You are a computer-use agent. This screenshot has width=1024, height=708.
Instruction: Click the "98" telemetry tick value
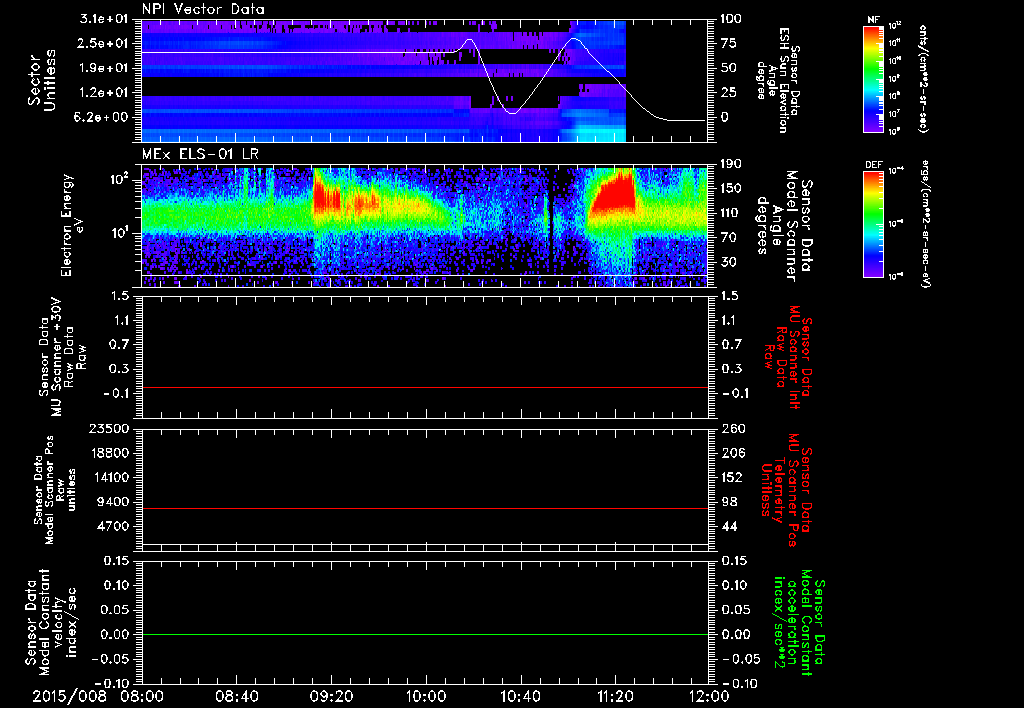pos(729,502)
